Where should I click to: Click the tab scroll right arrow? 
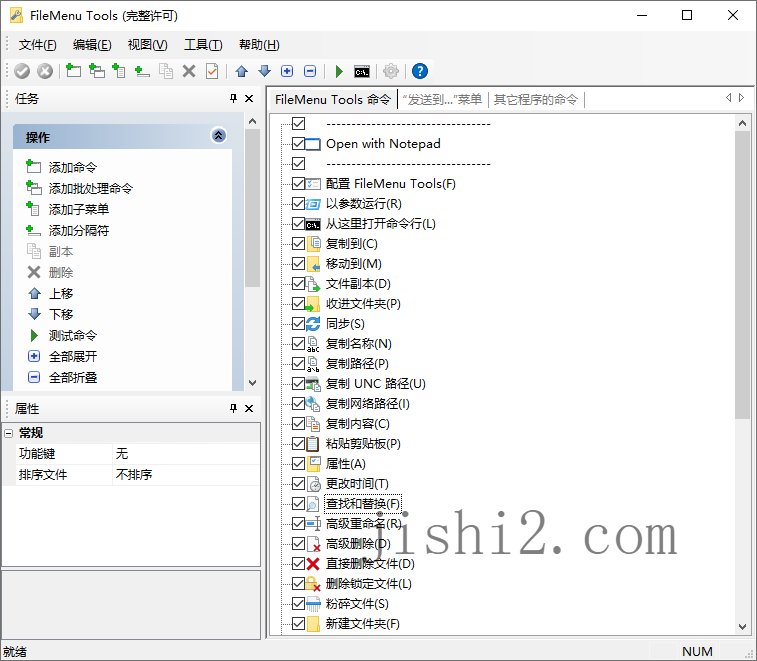click(x=742, y=98)
